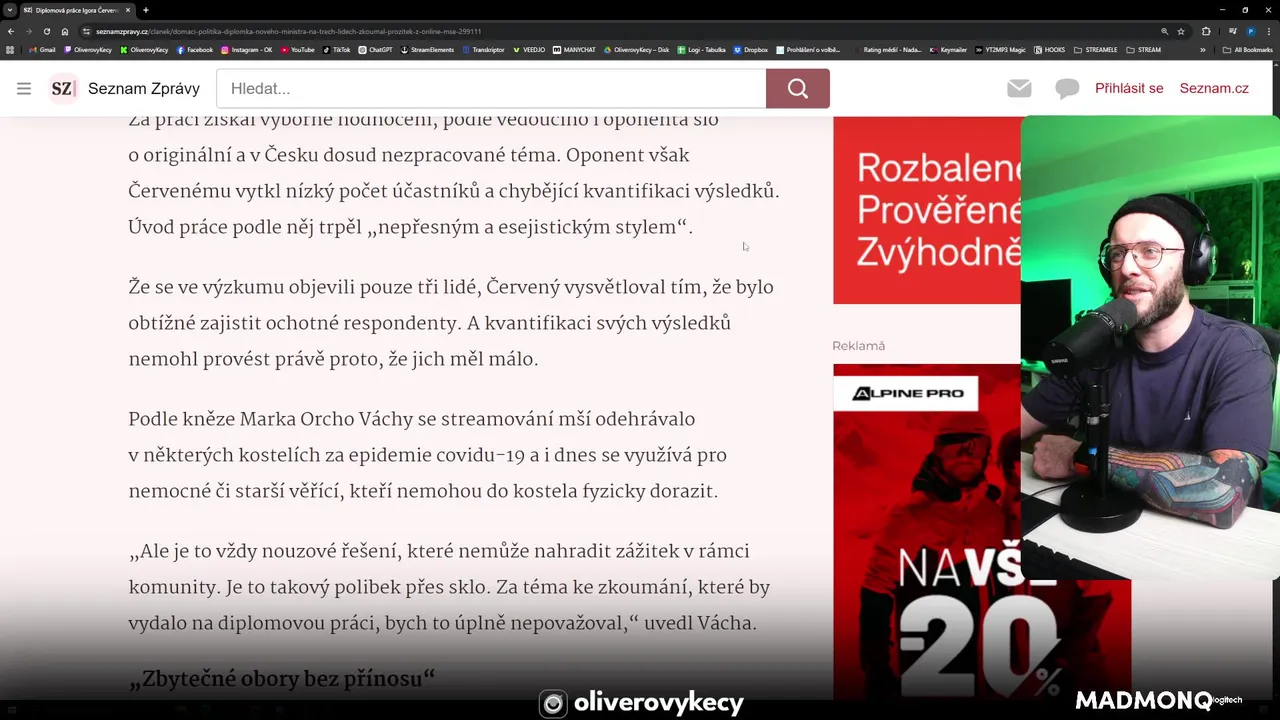Open the Transkriptor bookmark
Screen dimensions: 1280x720
click(x=484, y=49)
